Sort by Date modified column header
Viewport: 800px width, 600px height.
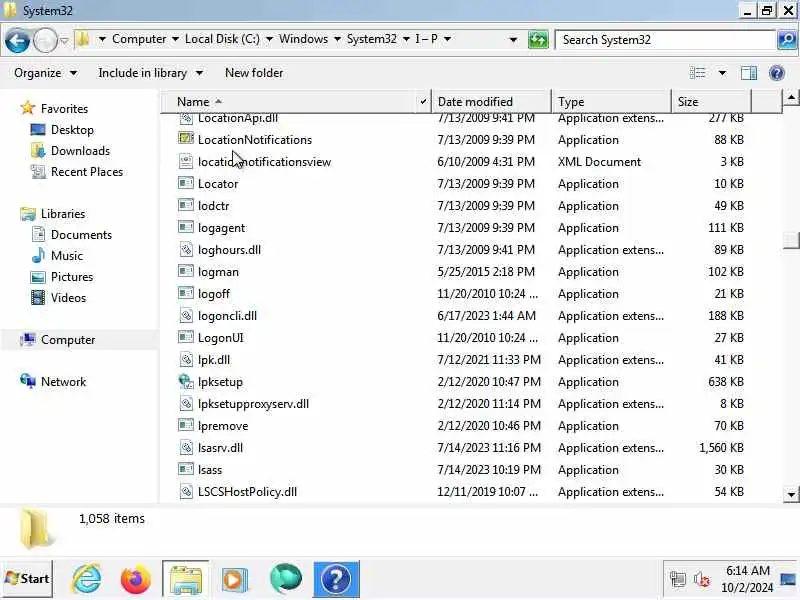click(492, 102)
